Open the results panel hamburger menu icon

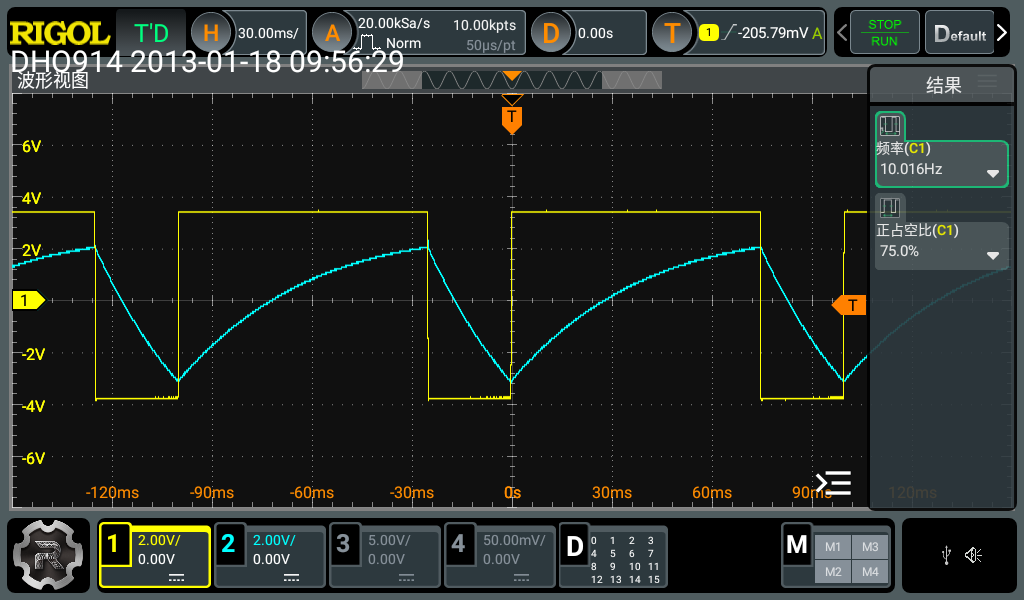(987, 82)
